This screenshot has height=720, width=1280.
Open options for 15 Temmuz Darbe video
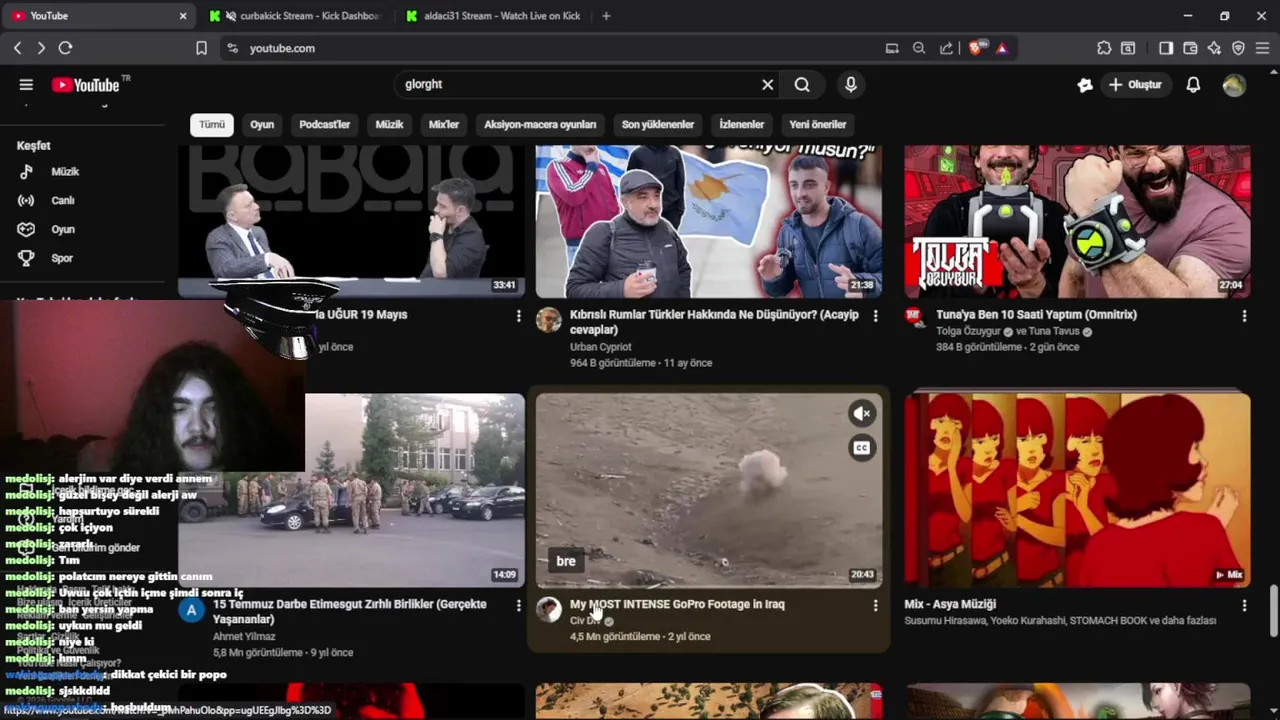(x=518, y=606)
